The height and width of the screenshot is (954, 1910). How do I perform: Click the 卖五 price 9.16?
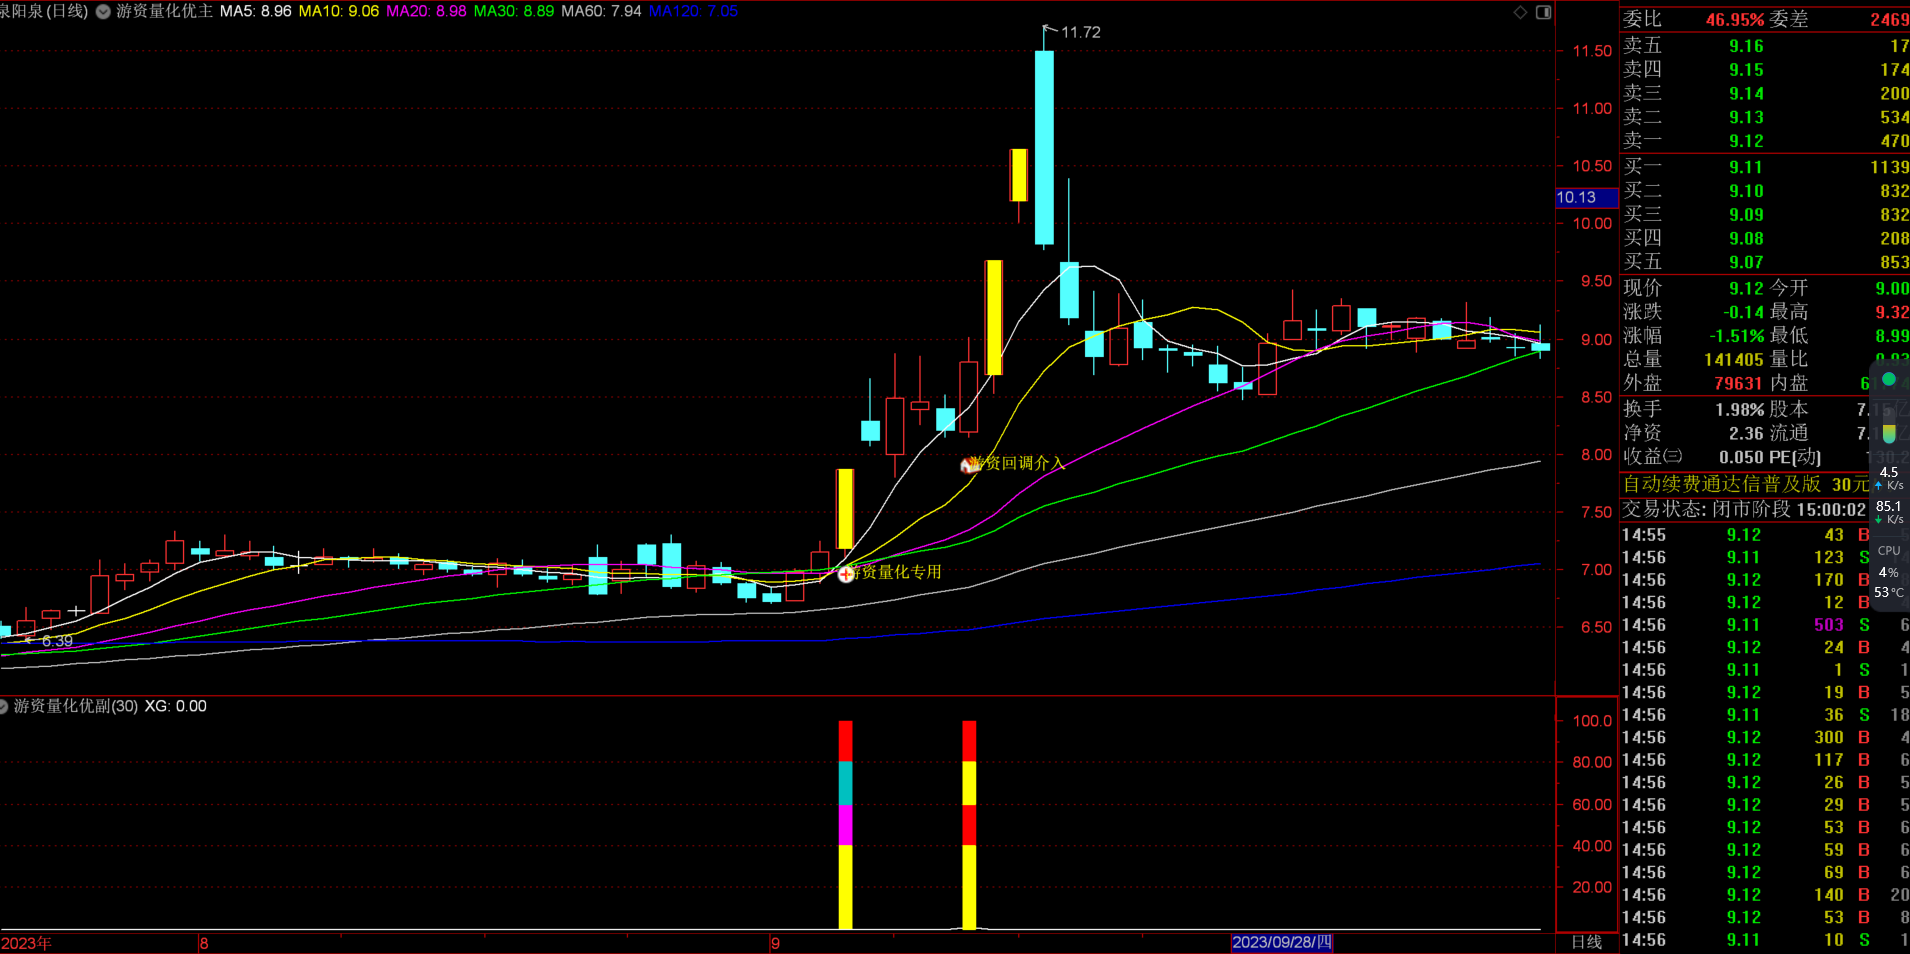tap(1746, 46)
